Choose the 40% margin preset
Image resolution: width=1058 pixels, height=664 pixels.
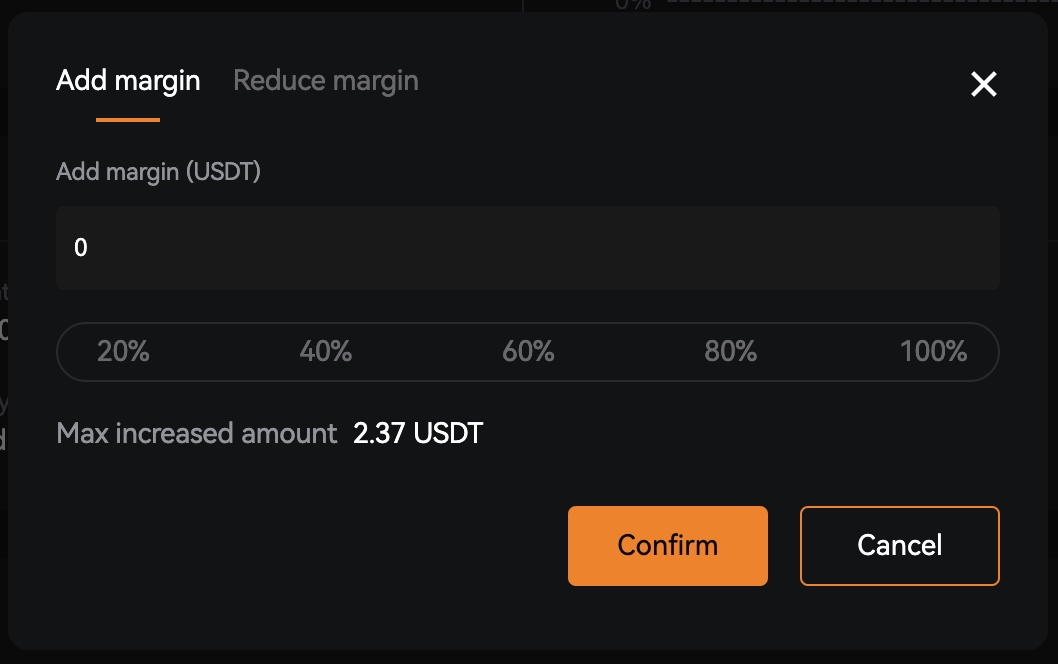click(326, 352)
